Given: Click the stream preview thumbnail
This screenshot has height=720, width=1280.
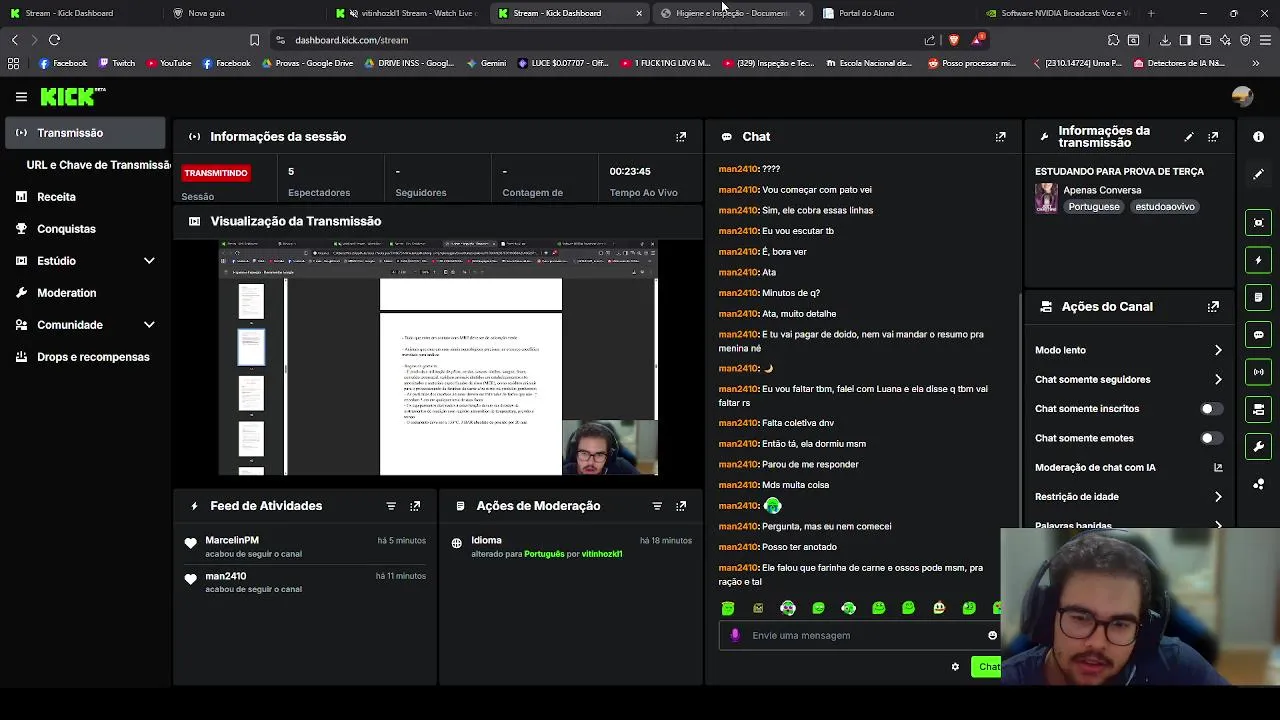Looking at the screenshot, I should point(438,358).
